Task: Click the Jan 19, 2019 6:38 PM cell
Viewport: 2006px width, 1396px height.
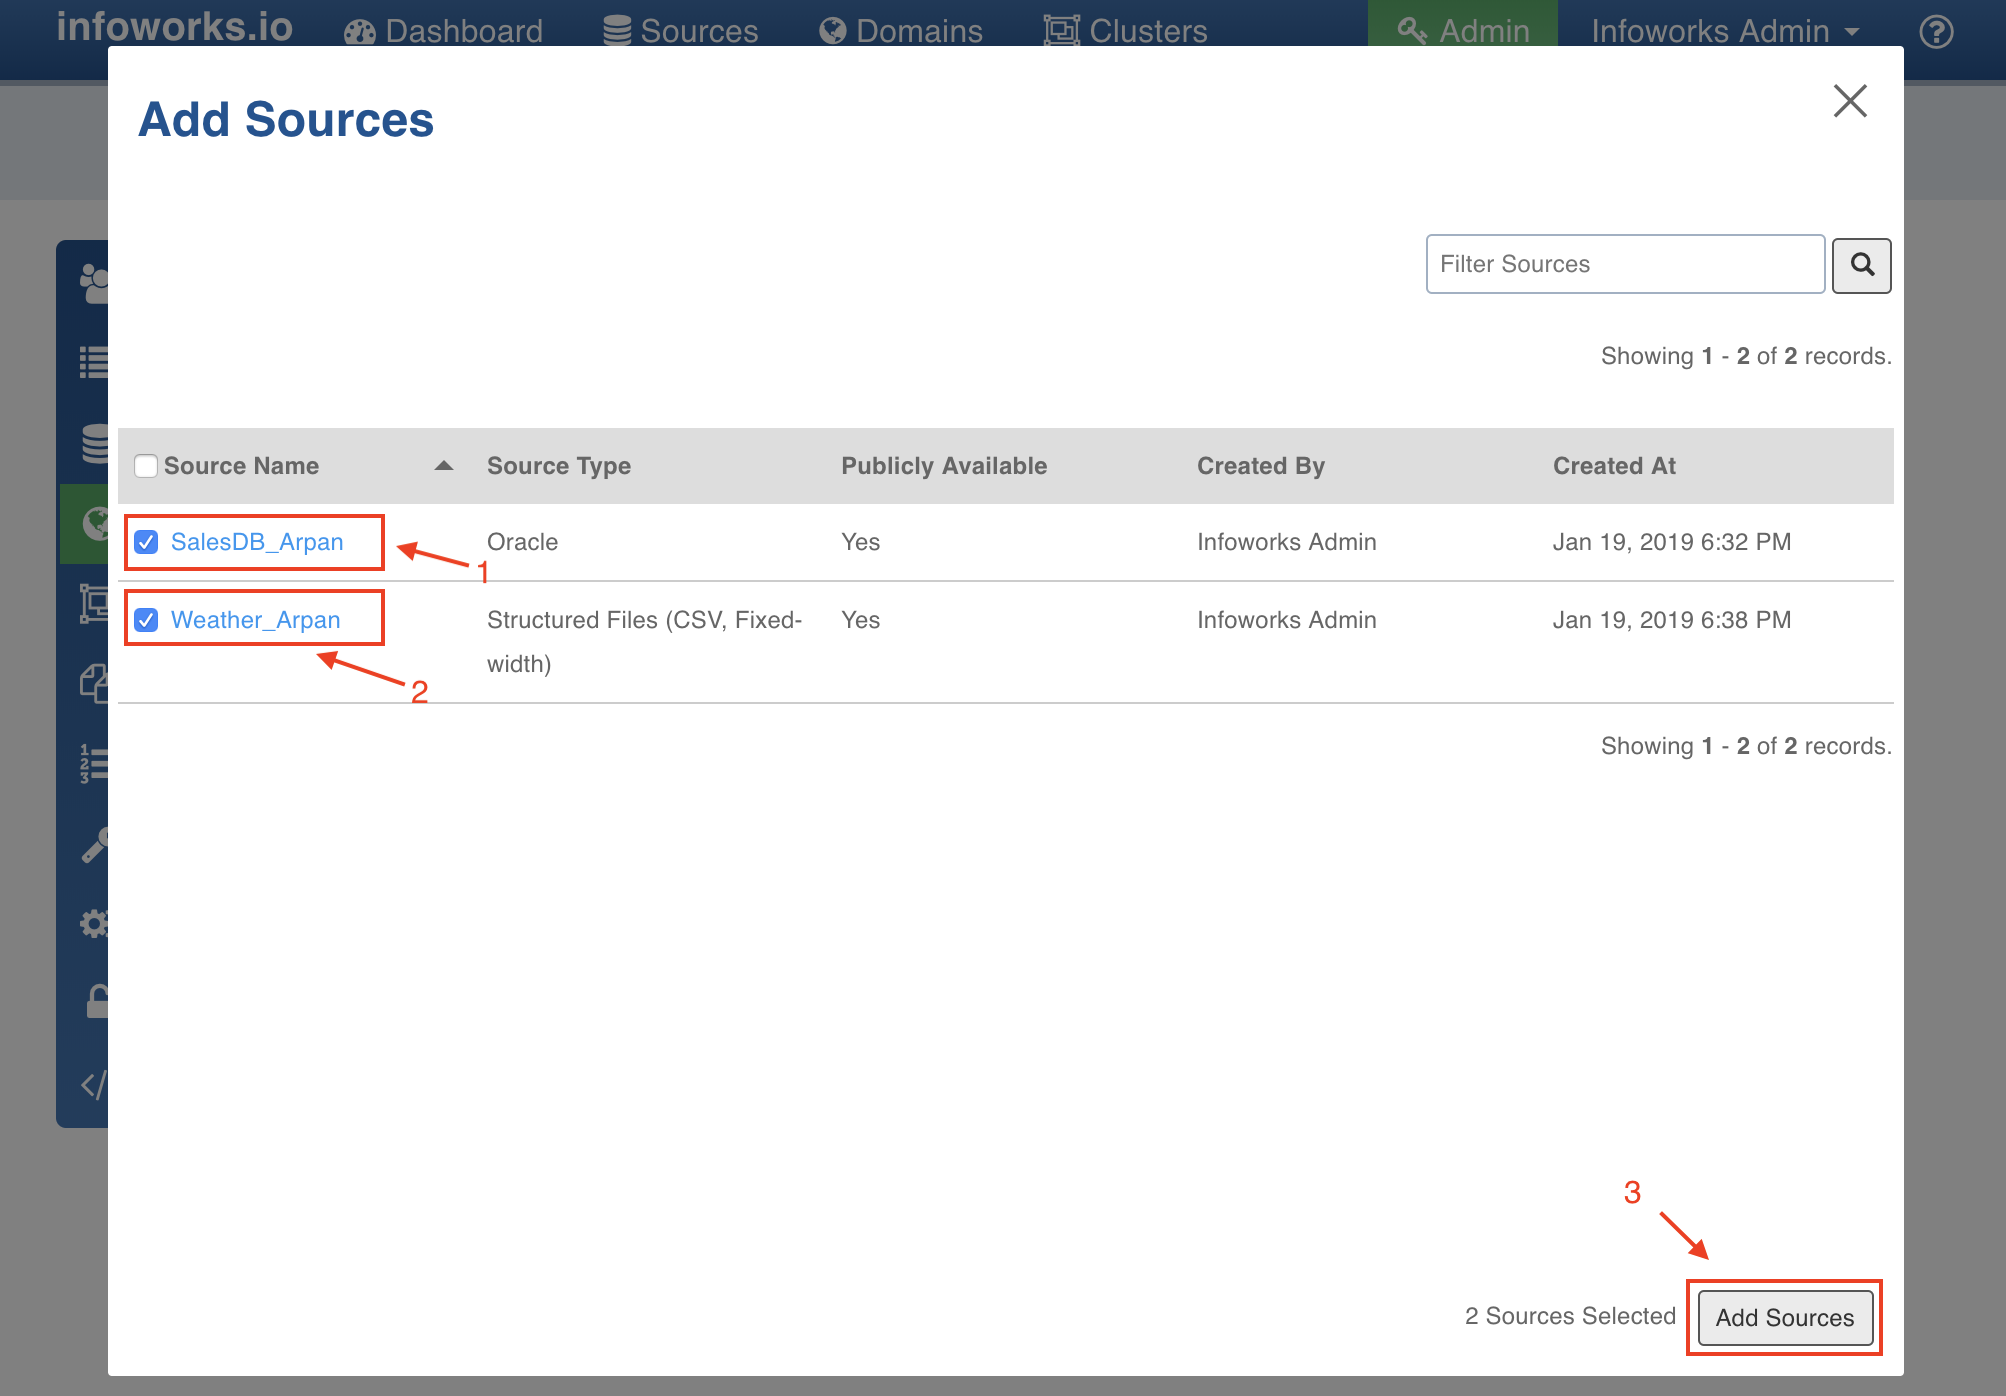Action: (x=1672, y=620)
